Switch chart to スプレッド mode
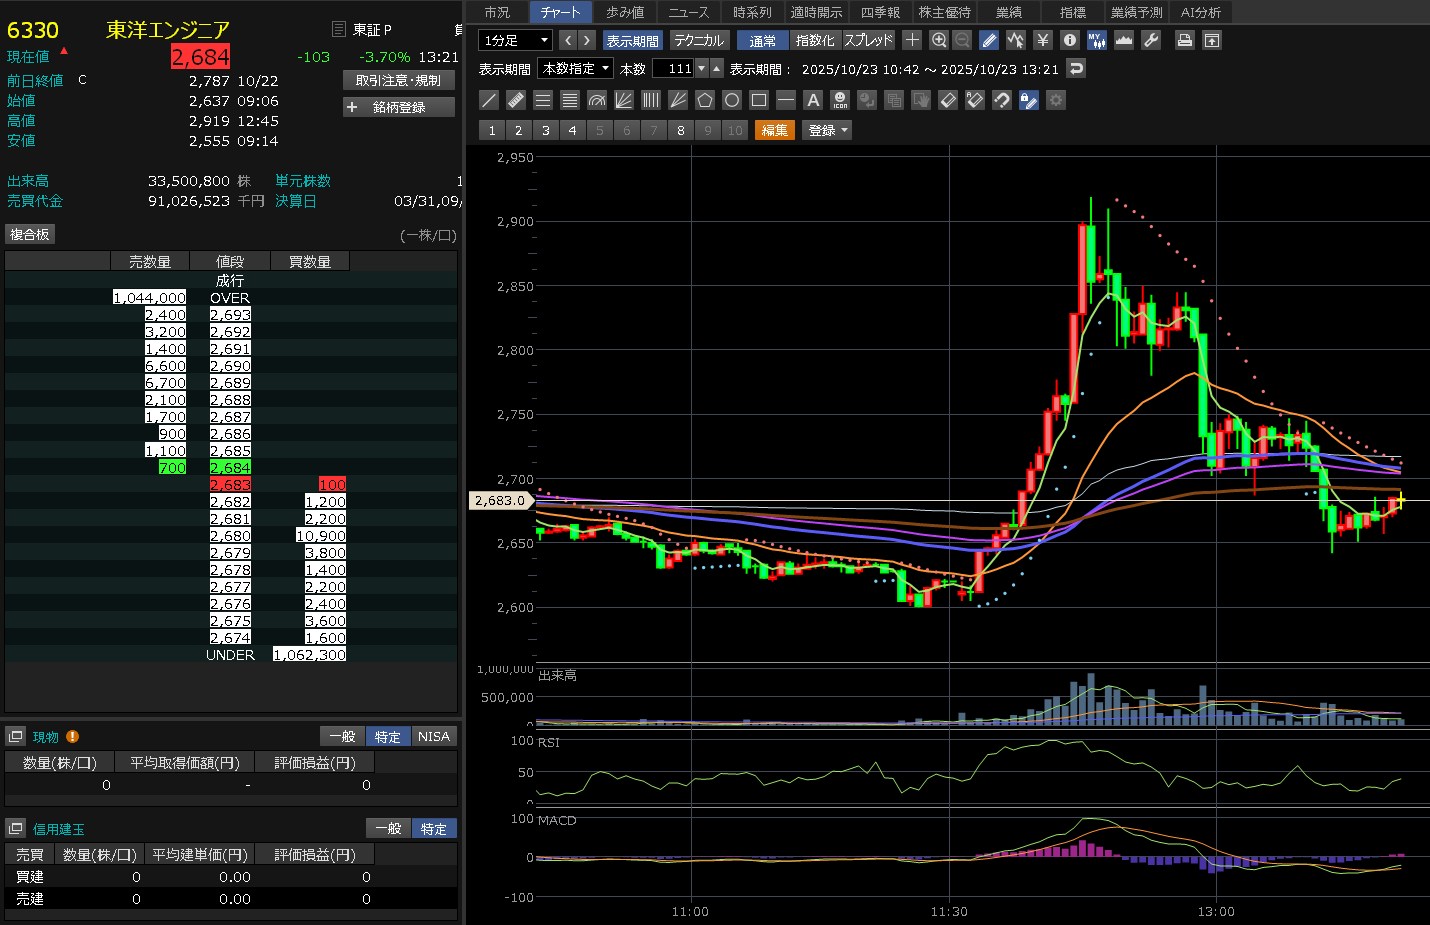Image resolution: width=1430 pixels, height=925 pixels. pos(868,41)
